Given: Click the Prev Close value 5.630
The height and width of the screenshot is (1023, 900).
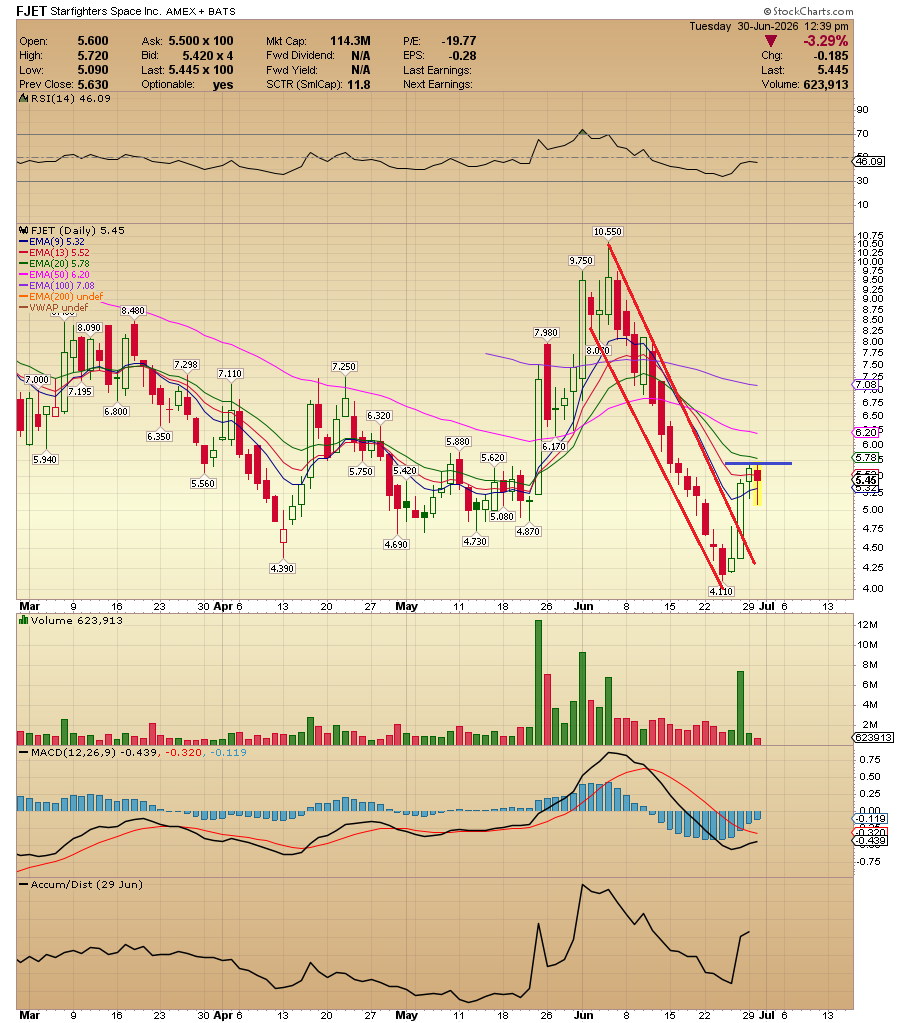Looking at the screenshot, I should tap(93, 84).
